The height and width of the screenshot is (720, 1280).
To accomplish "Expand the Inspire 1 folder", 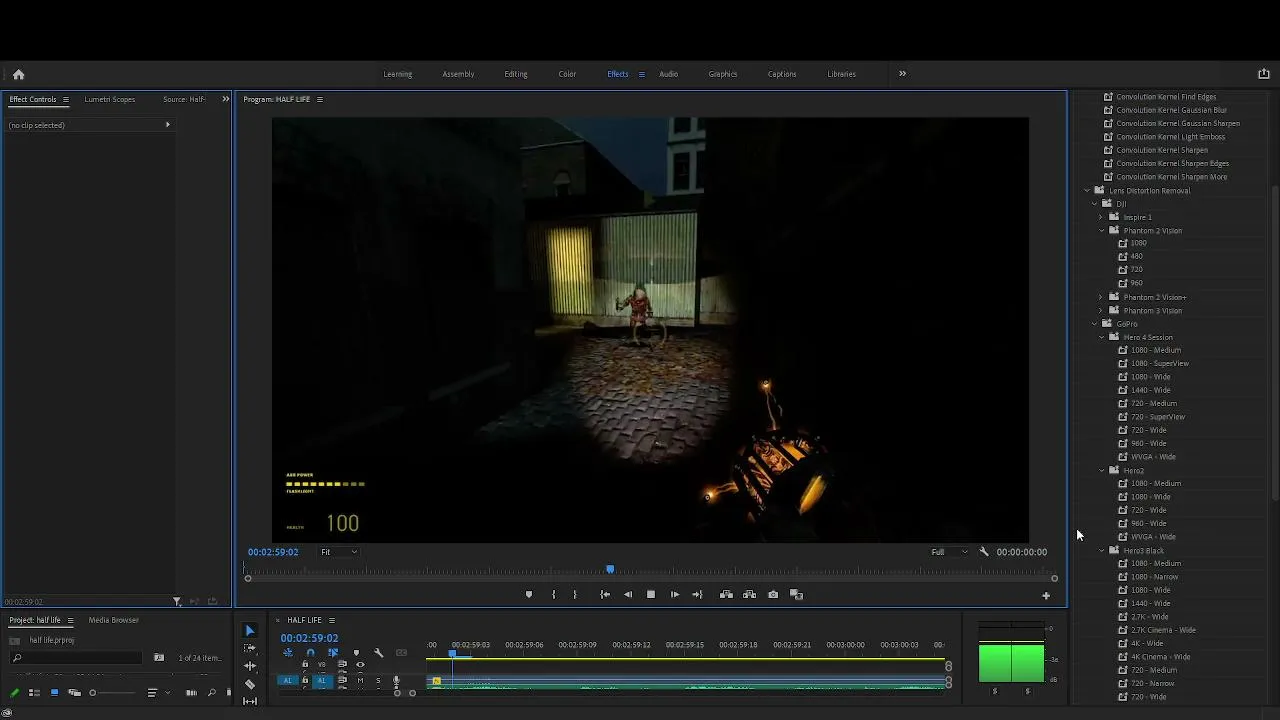I will (x=1101, y=217).
